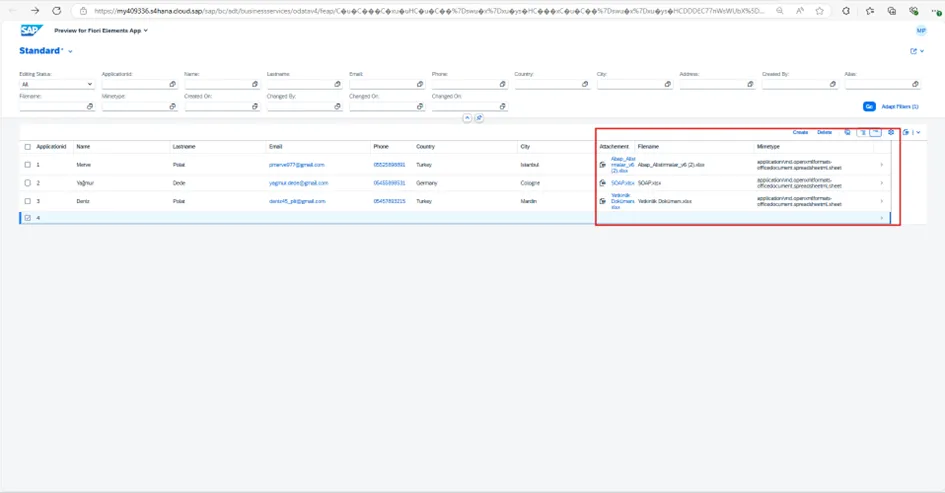Click attachment icon for SOAP.xlsx row
Image resolution: width=945 pixels, height=493 pixels.
tap(603, 183)
